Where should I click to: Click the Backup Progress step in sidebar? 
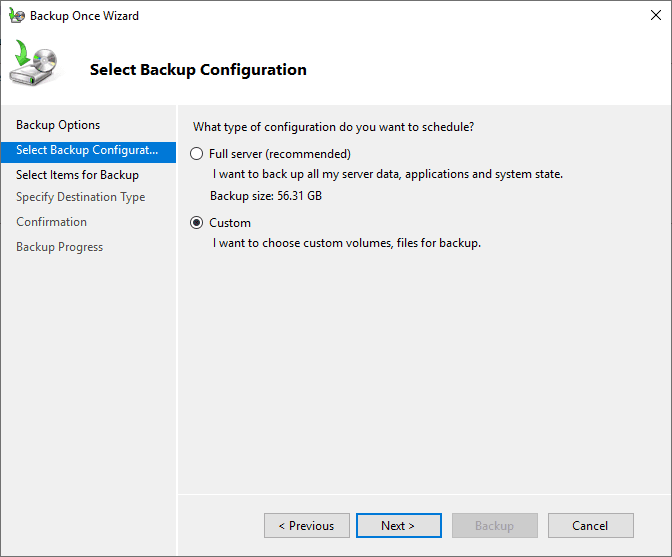[59, 247]
